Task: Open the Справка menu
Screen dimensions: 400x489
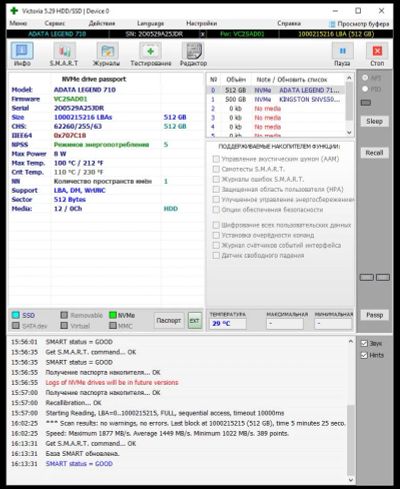Action: point(289,23)
